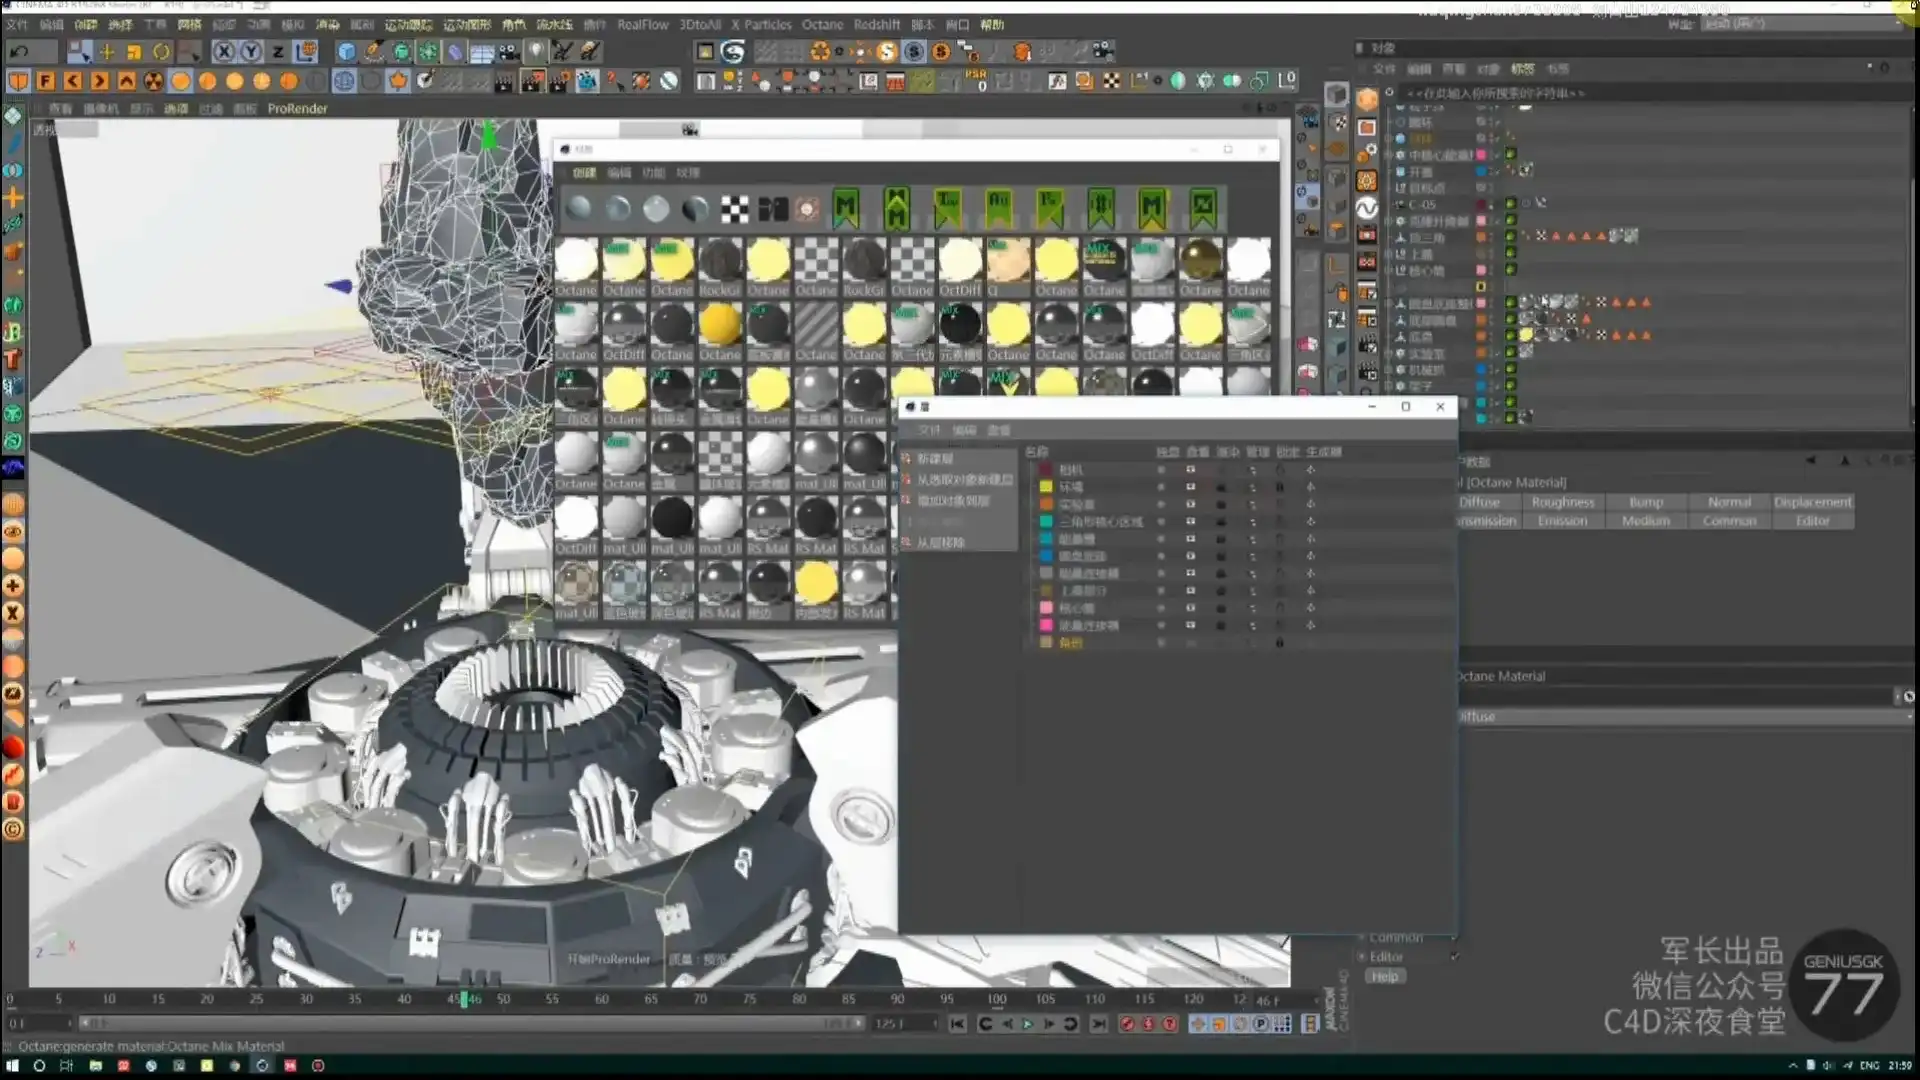The height and width of the screenshot is (1080, 1920).
Task: Click the pink color swatch of the 核心圈 layer
Action: pos(1047,607)
